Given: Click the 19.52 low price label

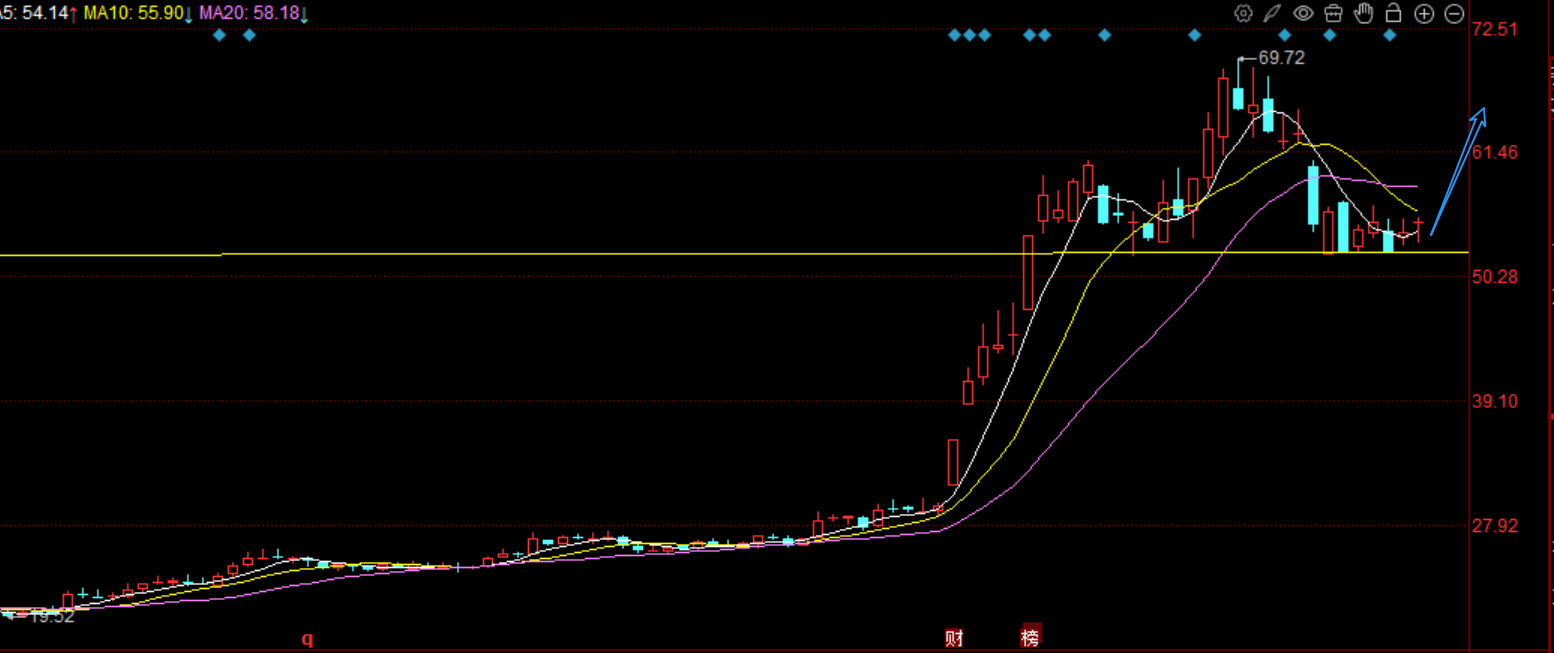Looking at the screenshot, I should pos(52,617).
